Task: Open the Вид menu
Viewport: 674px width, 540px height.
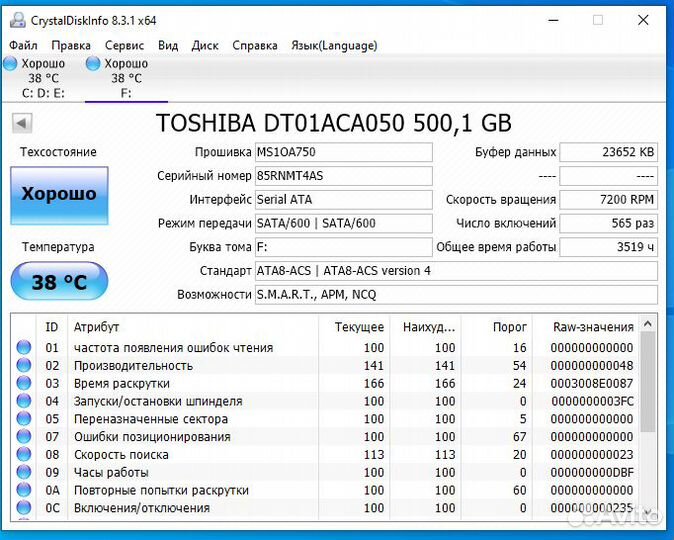Action: [168, 46]
